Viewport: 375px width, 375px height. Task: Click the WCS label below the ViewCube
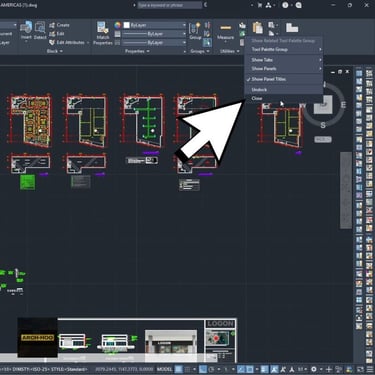323,139
